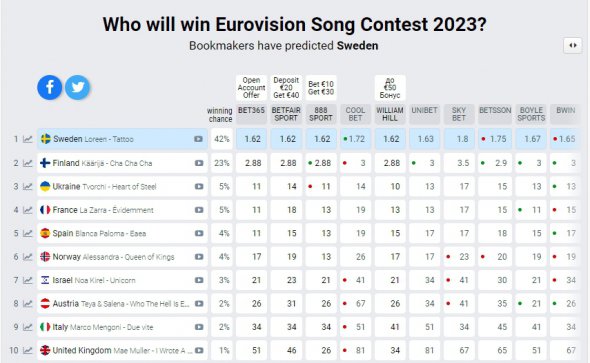Open the Sweden Loreen - Tattoo entry
The width and height of the screenshot is (590, 363).
click(x=122, y=139)
